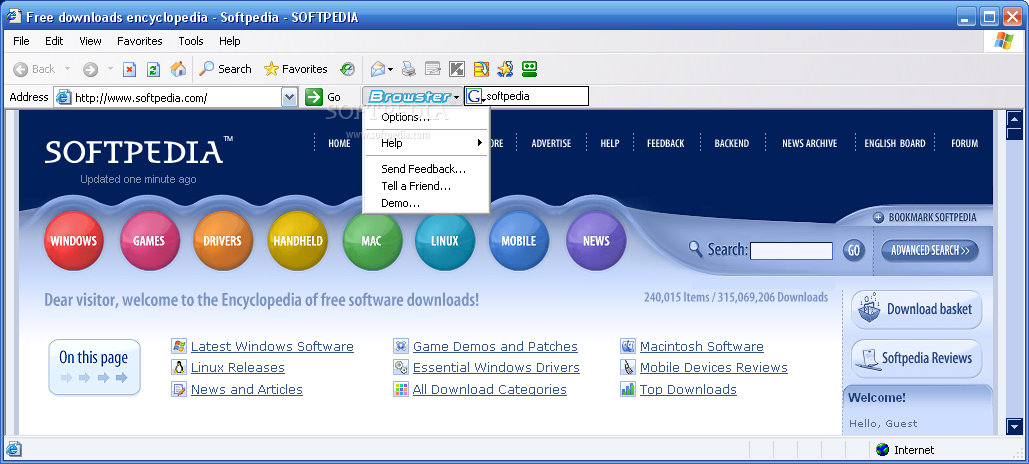Open Game Demos and Patches link
Viewport: 1029px width, 464px height.
pyautogui.click(x=495, y=347)
